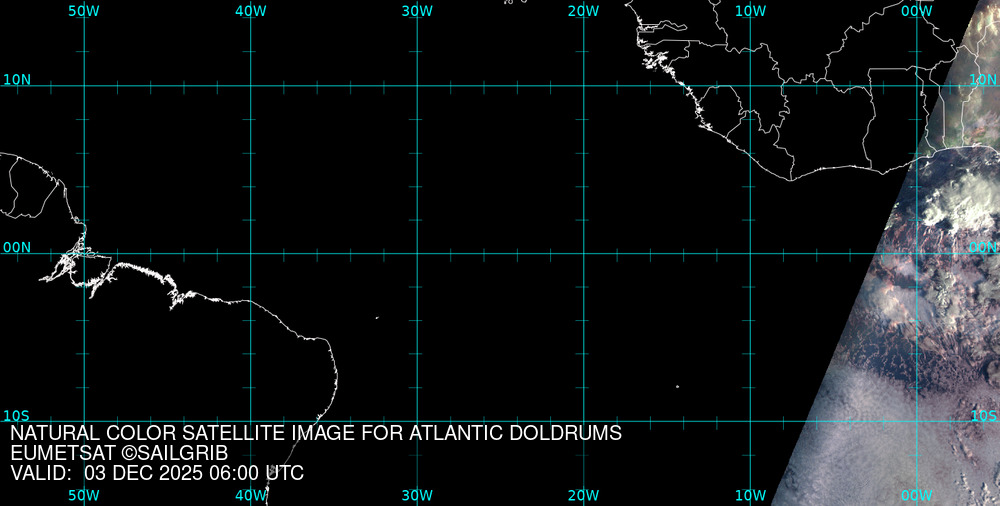Click the bottom 20W longitude label
1000x506 pixels.
pyautogui.click(x=583, y=495)
